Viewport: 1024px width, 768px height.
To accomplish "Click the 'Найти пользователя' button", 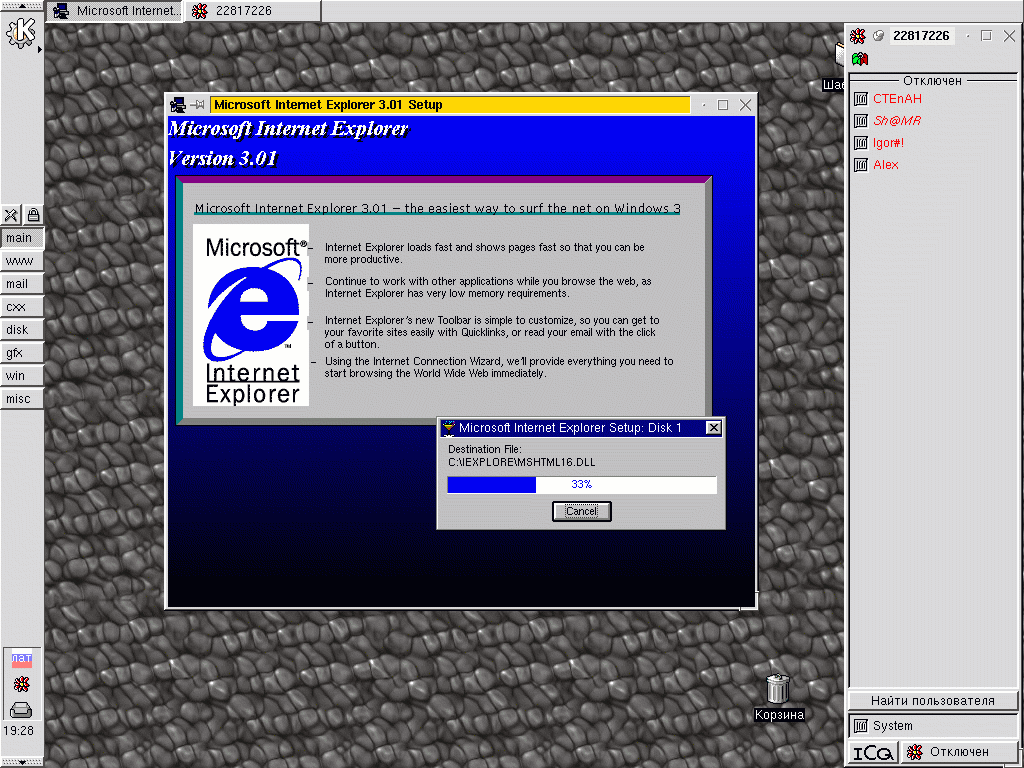I will click(933, 701).
